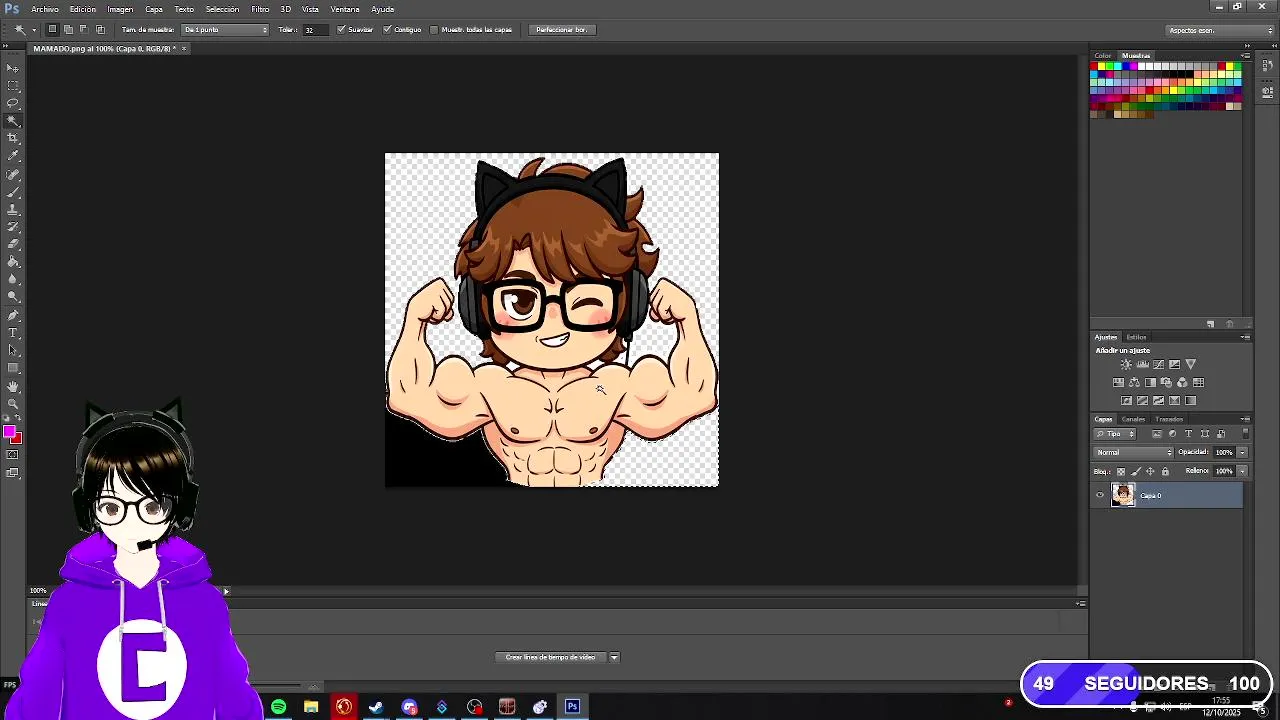Select the Hand tool
The height and width of the screenshot is (720, 1280).
(13, 386)
